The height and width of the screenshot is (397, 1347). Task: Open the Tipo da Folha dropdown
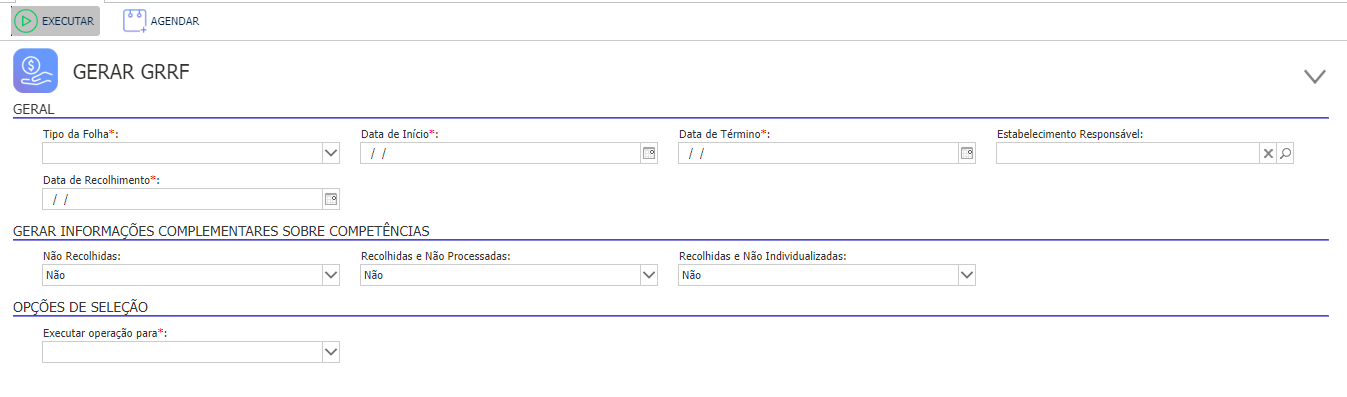(331, 153)
